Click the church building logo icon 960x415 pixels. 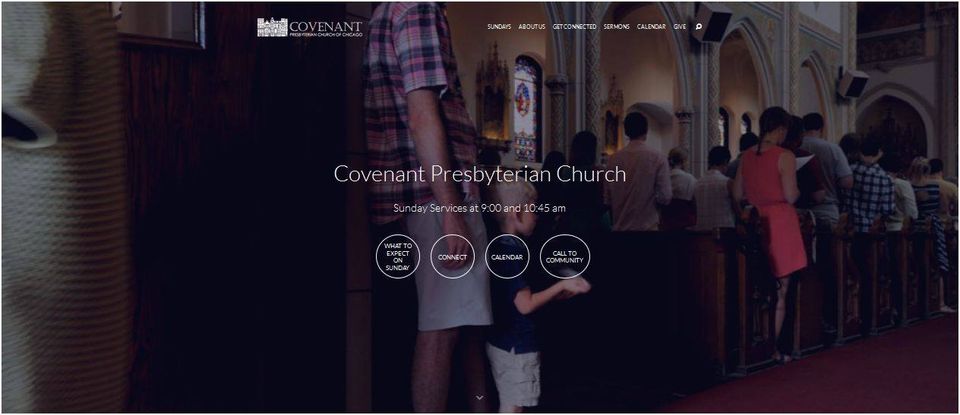pos(272,27)
